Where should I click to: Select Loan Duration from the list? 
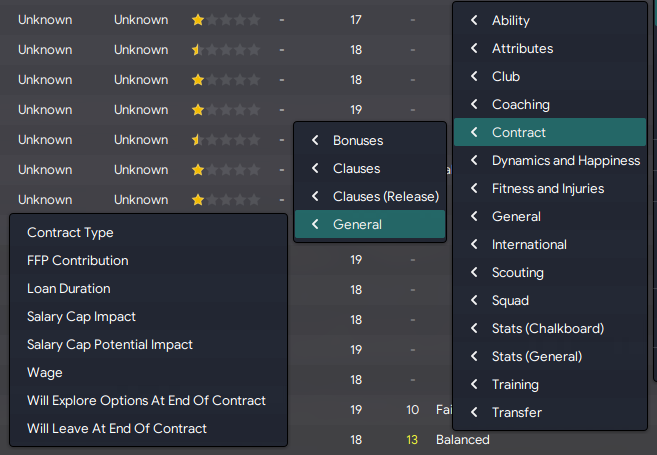(x=148, y=289)
